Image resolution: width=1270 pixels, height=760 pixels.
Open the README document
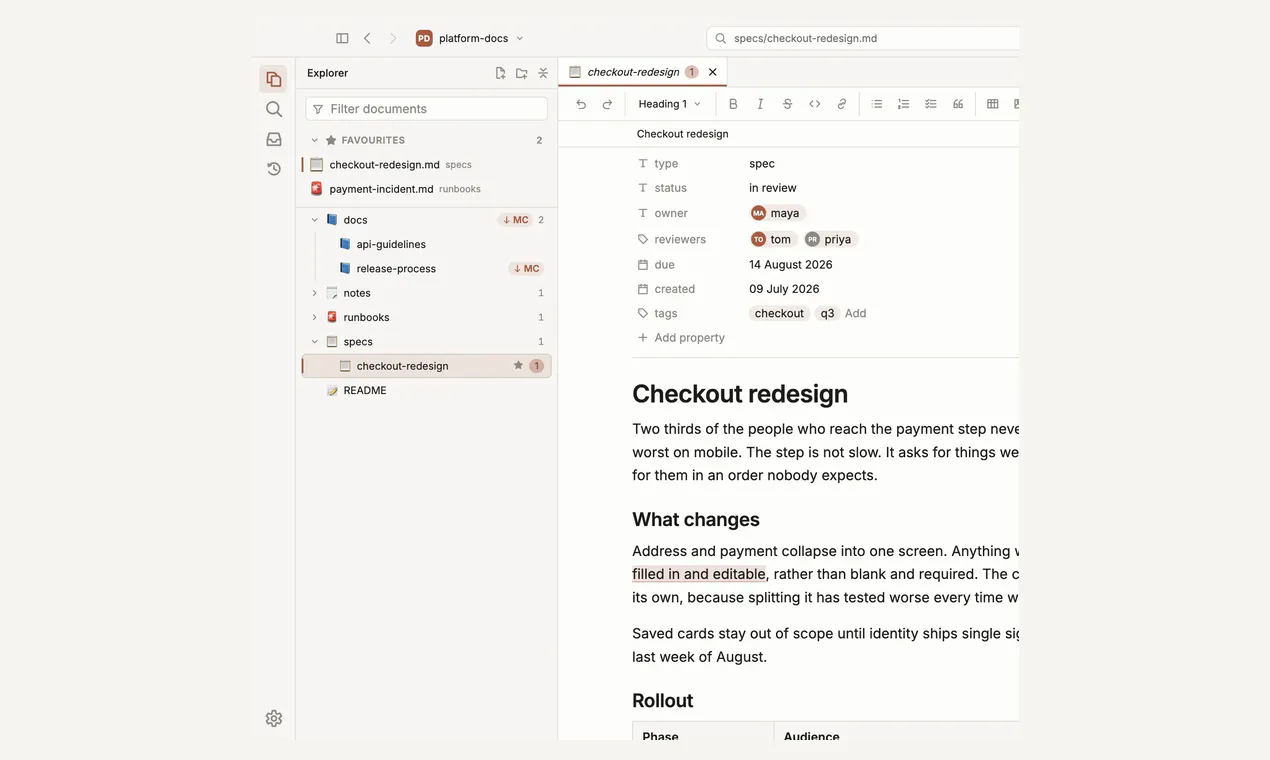[426, 390]
